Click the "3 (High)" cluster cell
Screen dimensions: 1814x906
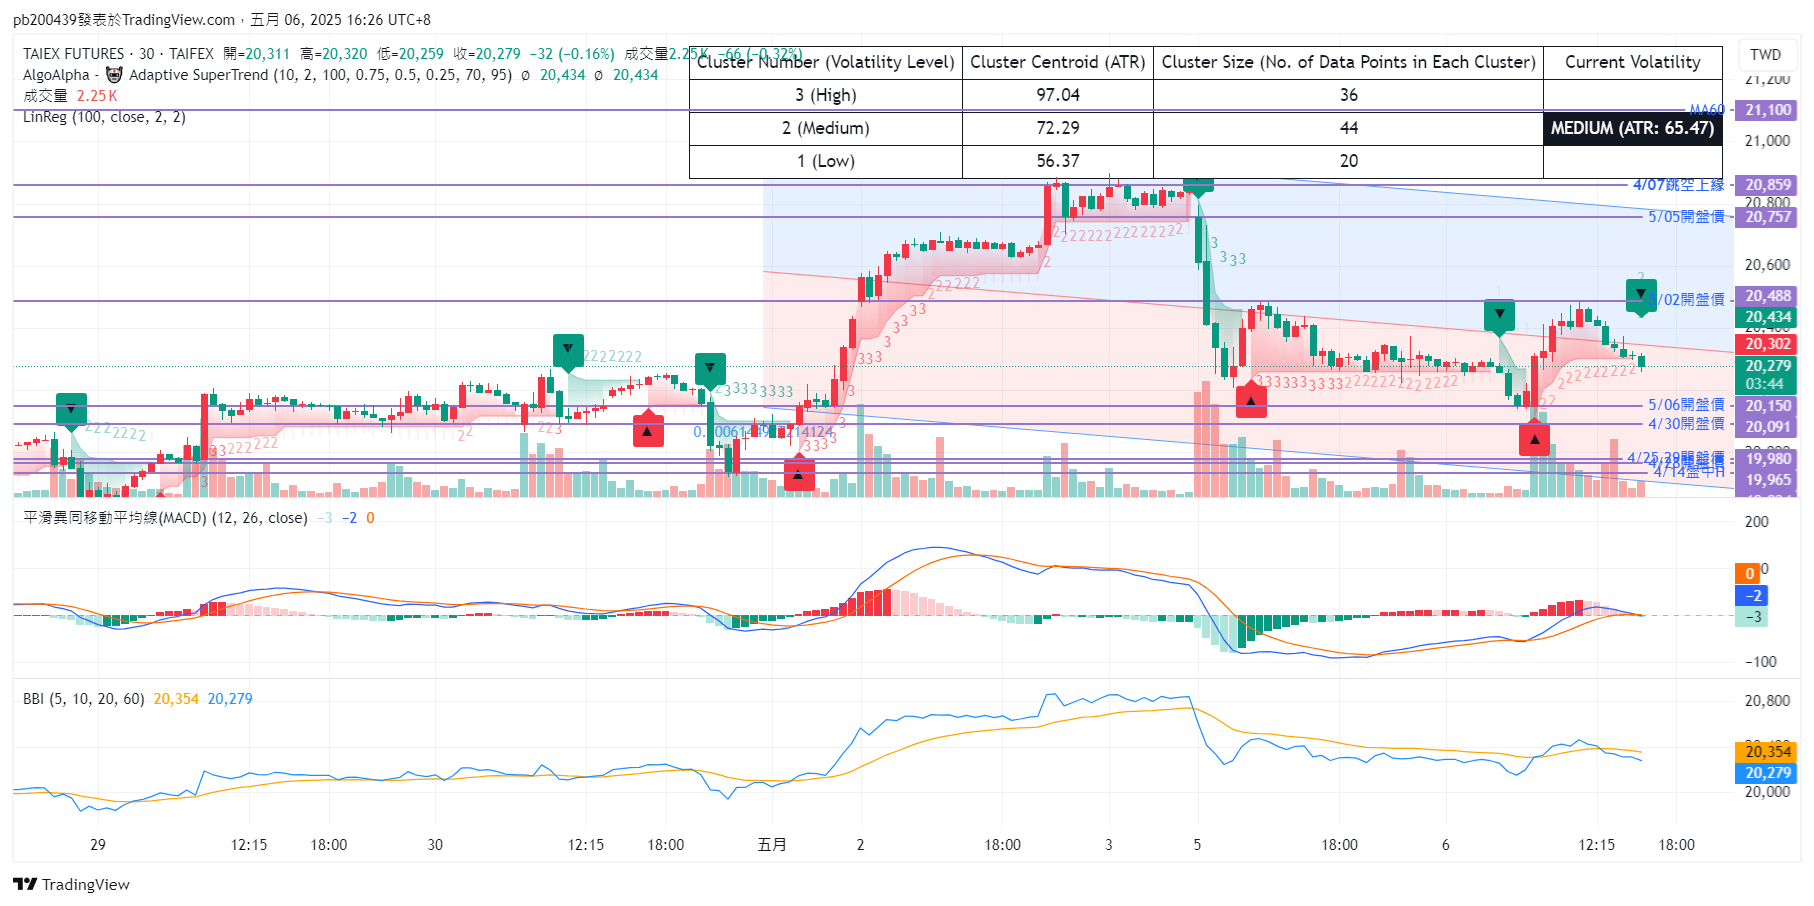[x=826, y=95]
